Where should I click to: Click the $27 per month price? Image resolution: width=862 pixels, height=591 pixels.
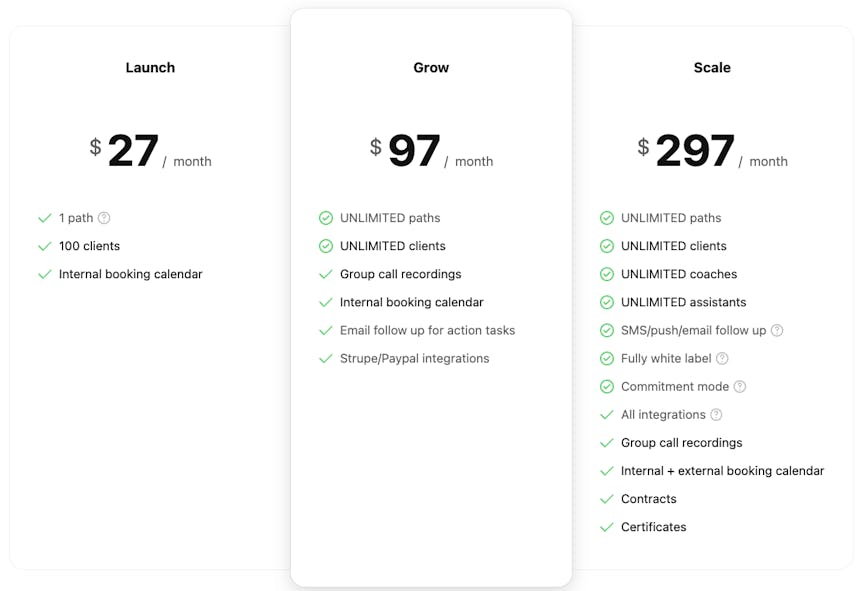click(x=150, y=152)
